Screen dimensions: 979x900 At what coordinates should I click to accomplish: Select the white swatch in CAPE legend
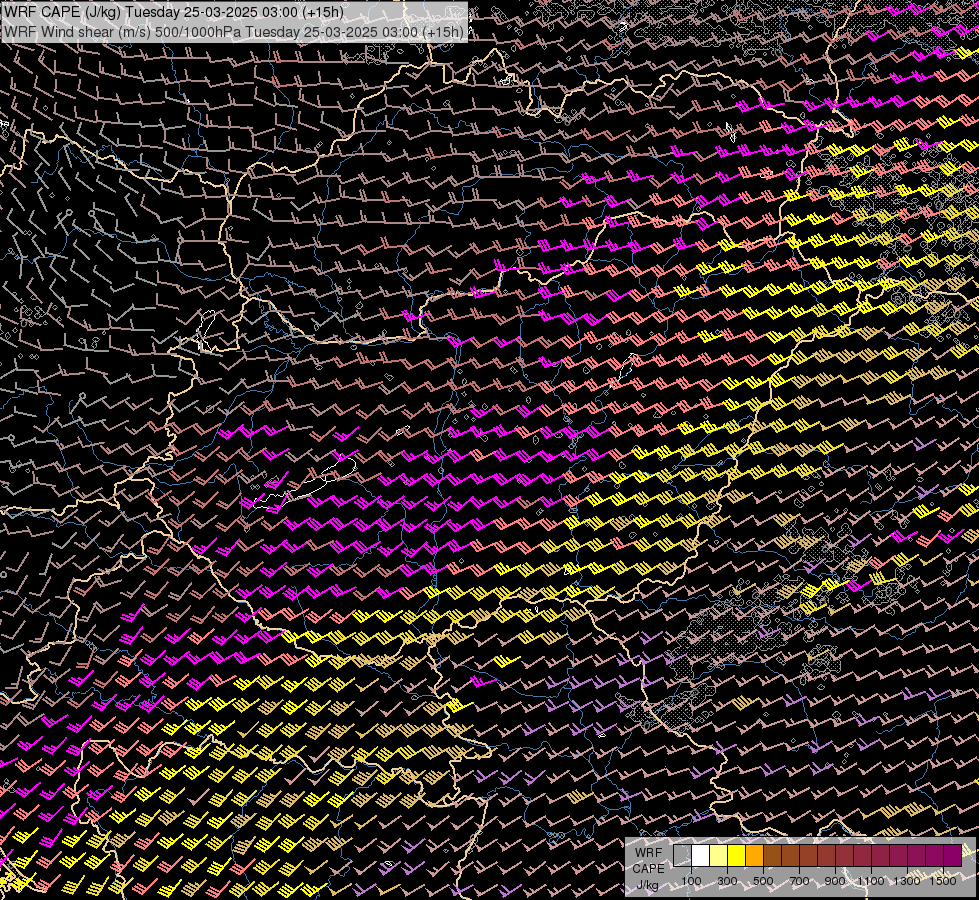[x=701, y=855]
